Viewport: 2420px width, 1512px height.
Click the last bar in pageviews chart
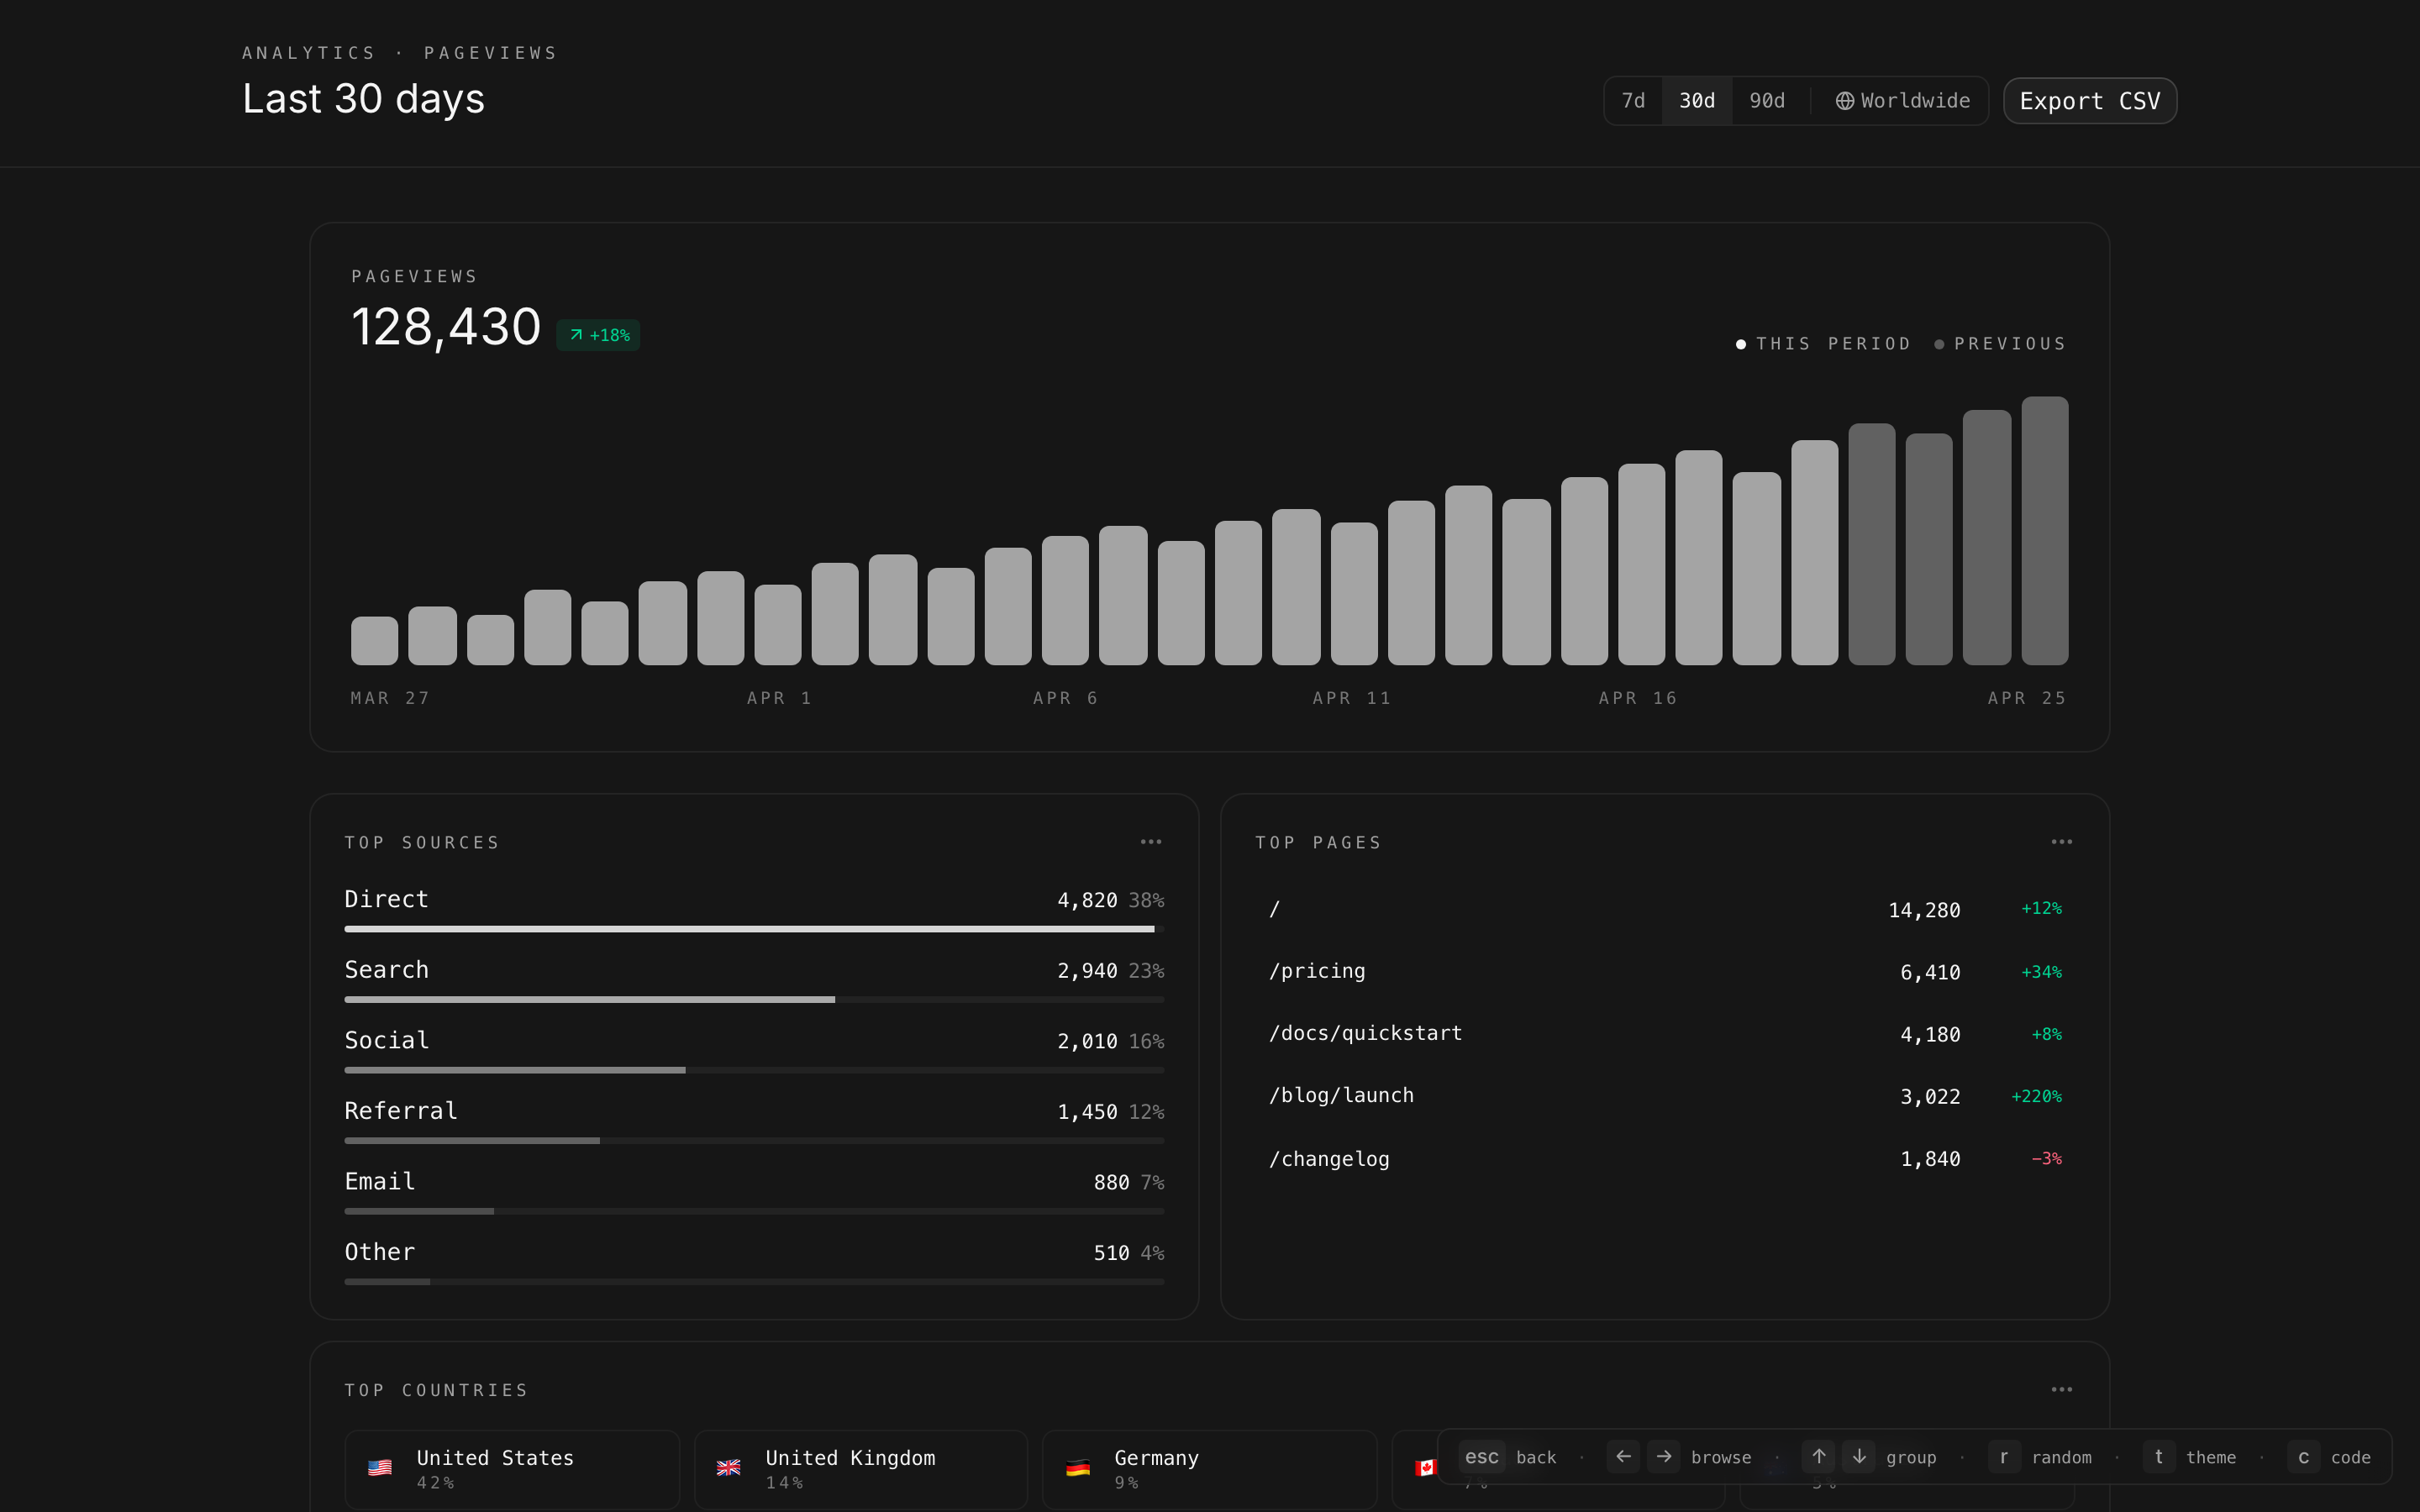pyautogui.click(x=2044, y=531)
